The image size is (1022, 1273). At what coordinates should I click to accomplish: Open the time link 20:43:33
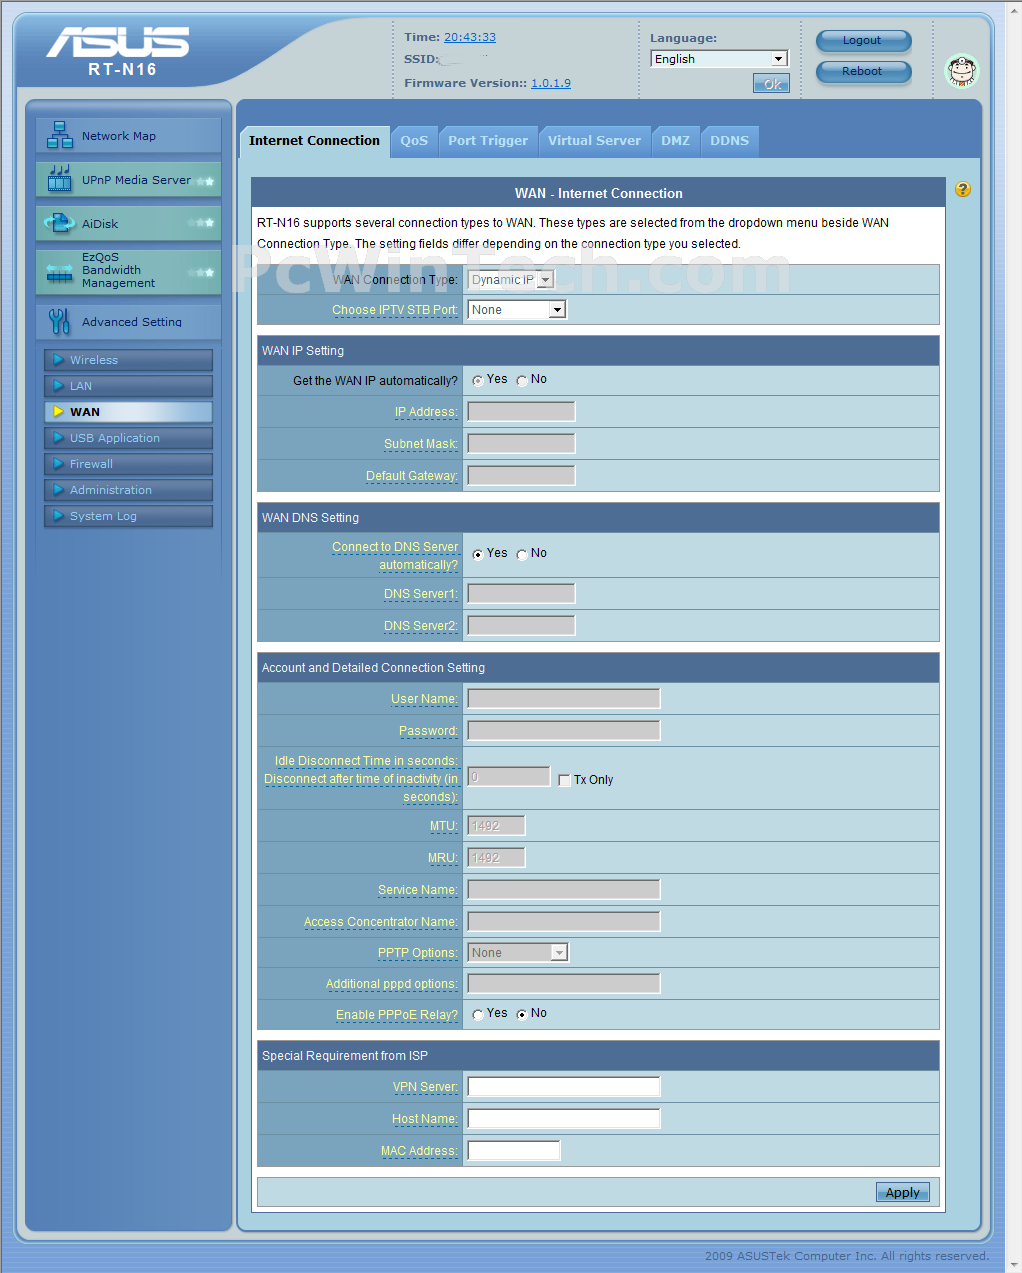[470, 37]
